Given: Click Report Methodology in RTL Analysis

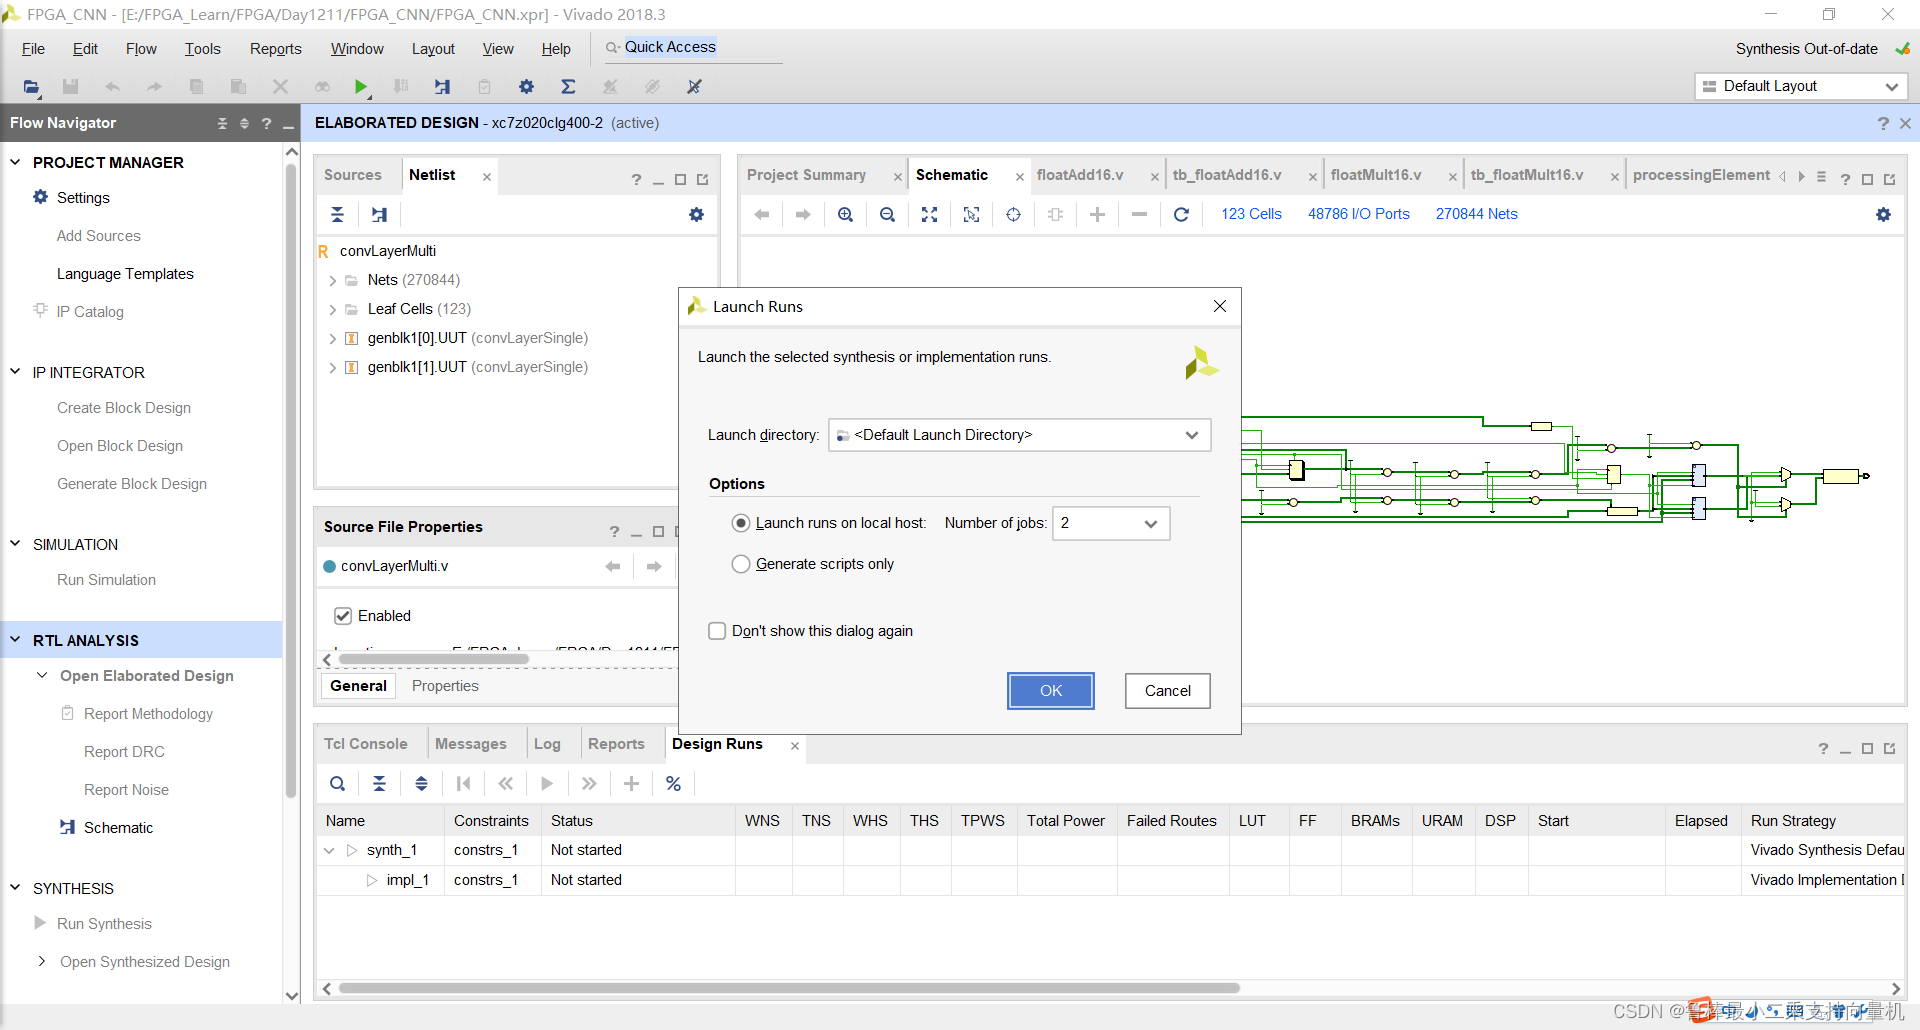Looking at the screenshot, I should coord(148,714).
